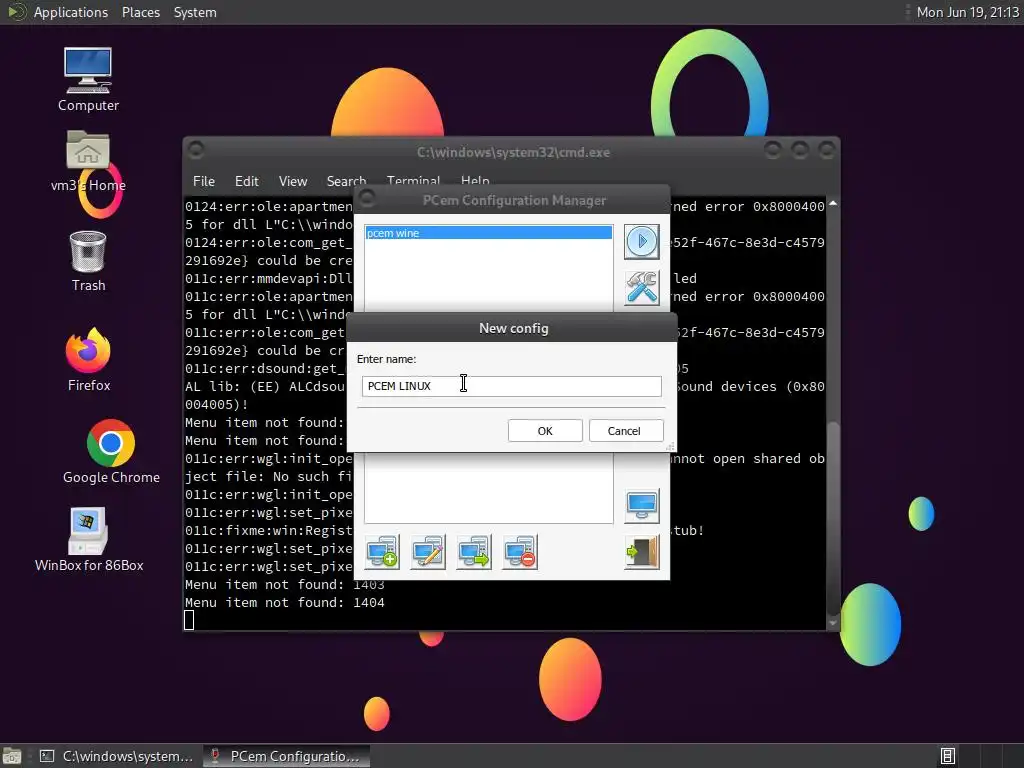Viewport: 1024px width, 768px height.
Task: Click 'Menu item not found: 1404' terminal line
Action: click(285, 602)
